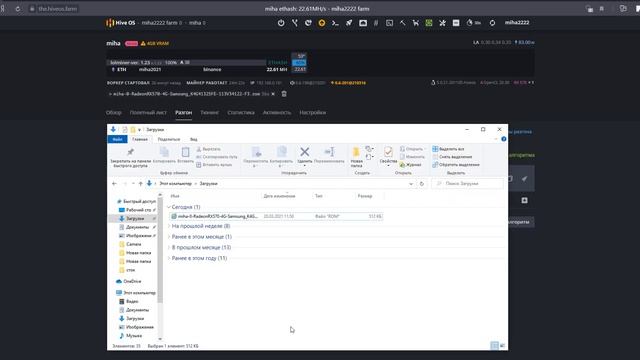The width and height of the screenshot is (640, 360).
Task: Click Вставить ярлык in the ribbon
Action: tap(214, 164)
